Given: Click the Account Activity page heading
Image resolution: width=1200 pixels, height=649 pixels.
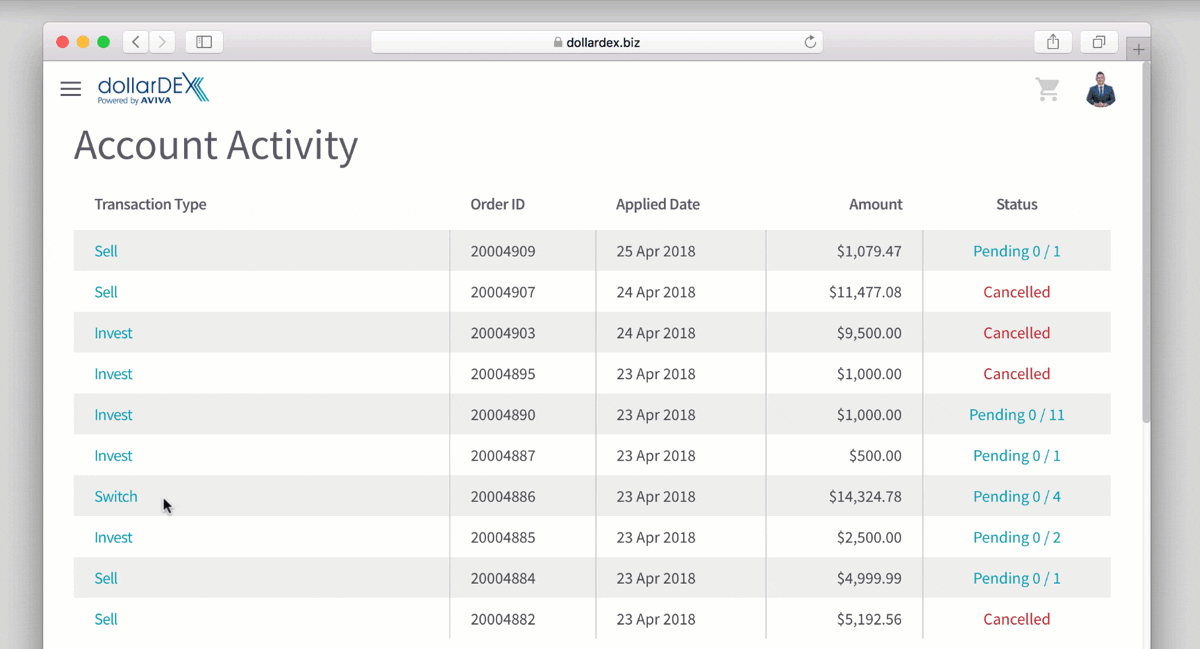Looking at the screenshot, I should tap(216, 146).
